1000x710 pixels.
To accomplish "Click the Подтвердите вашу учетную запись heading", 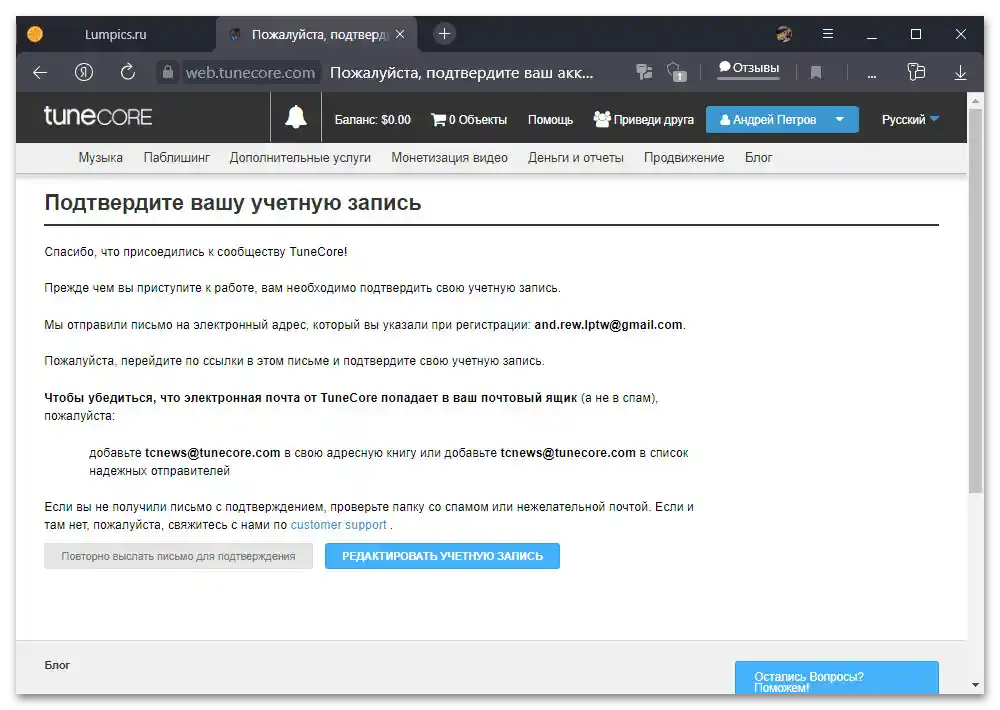I will tap(233, 203).
